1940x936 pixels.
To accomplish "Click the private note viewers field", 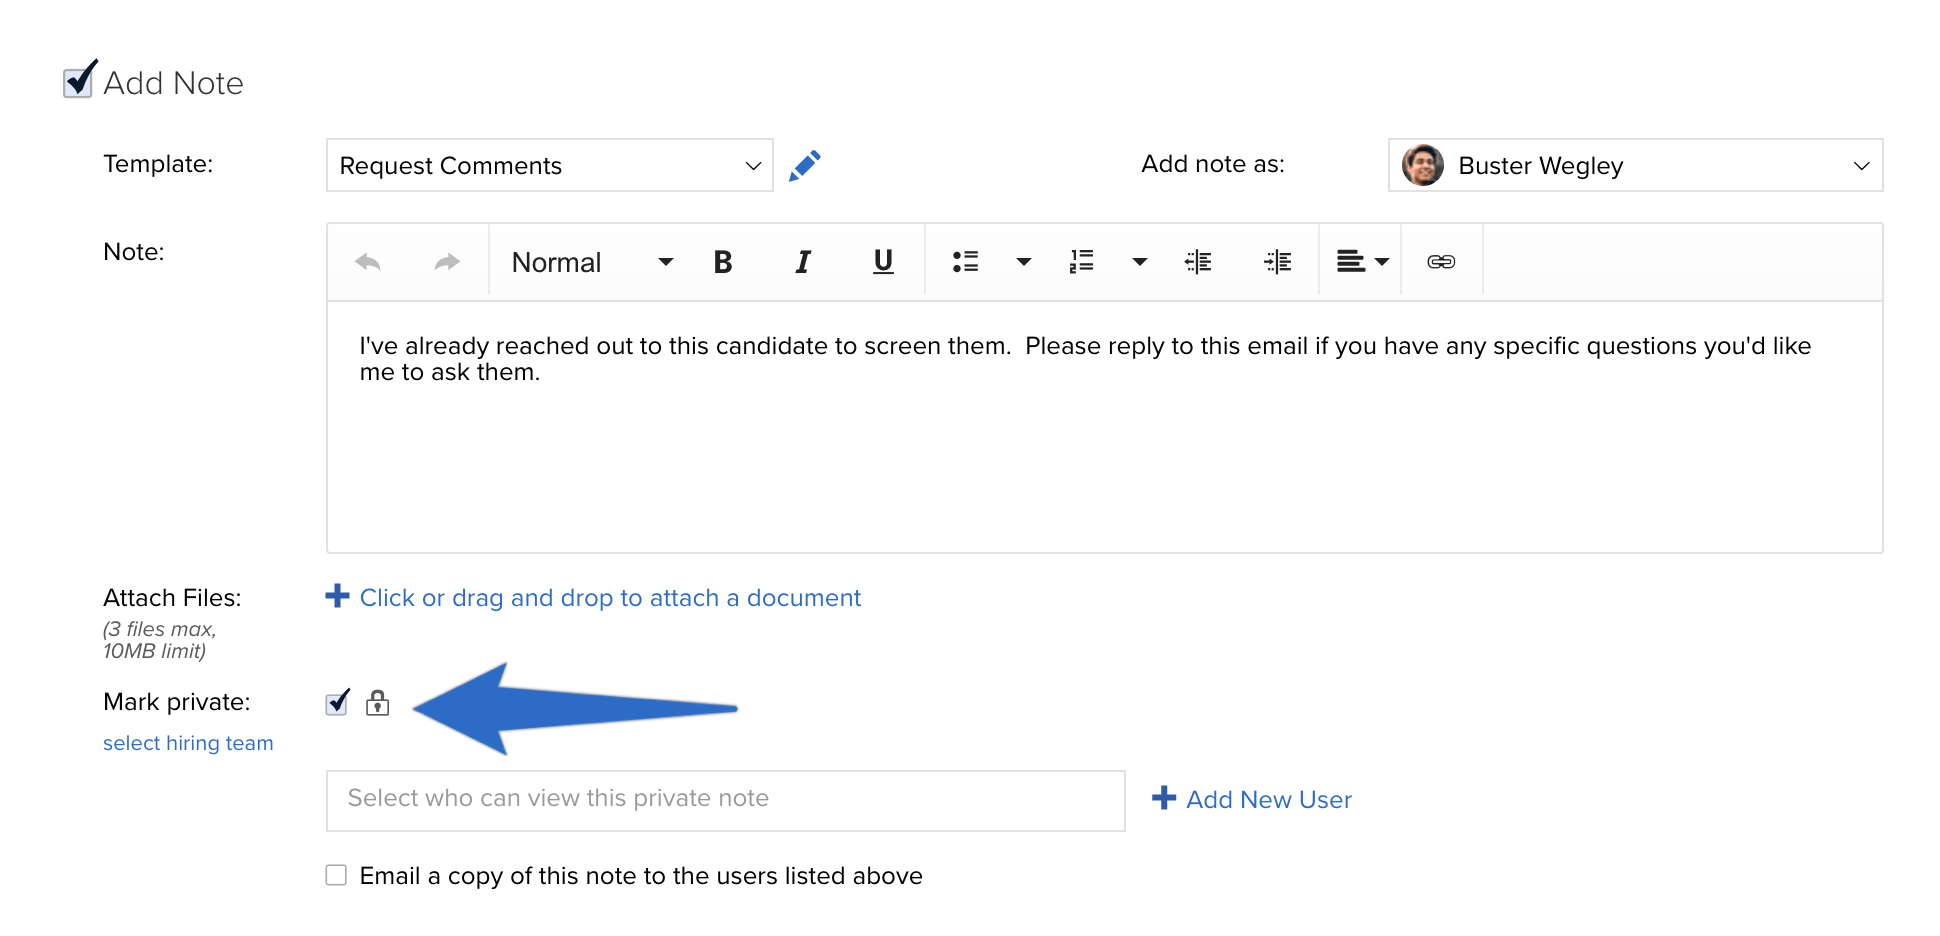I will pos(726,800).
